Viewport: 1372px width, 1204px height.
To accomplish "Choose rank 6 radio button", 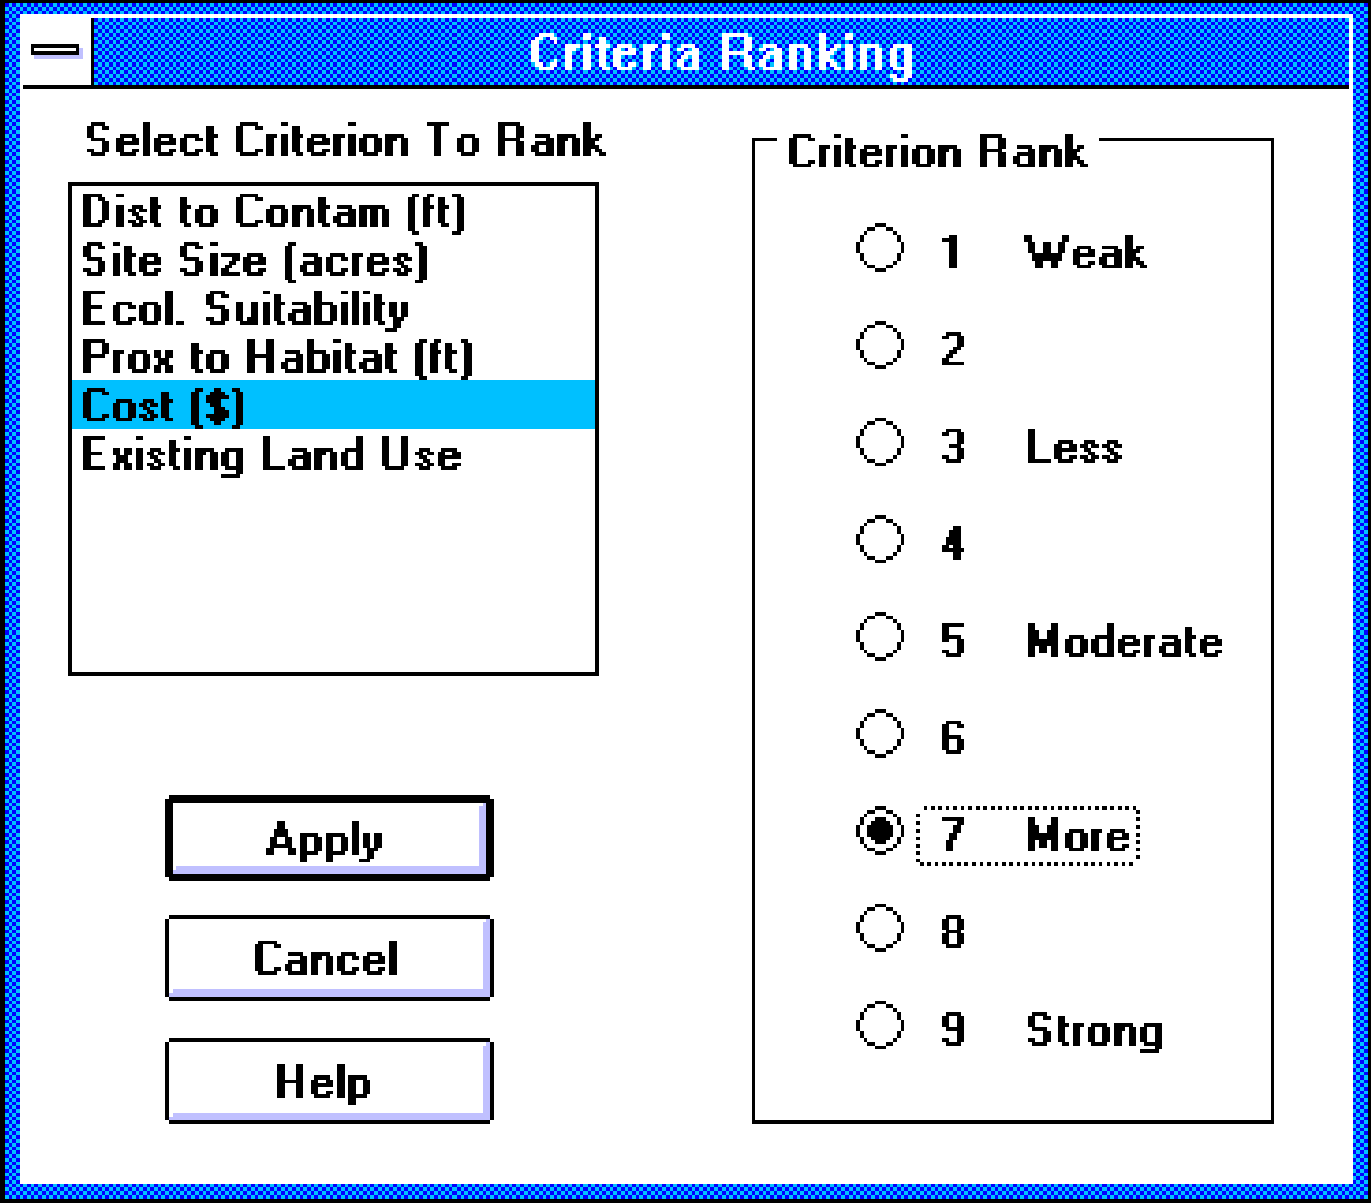I will tap(881, 735).
